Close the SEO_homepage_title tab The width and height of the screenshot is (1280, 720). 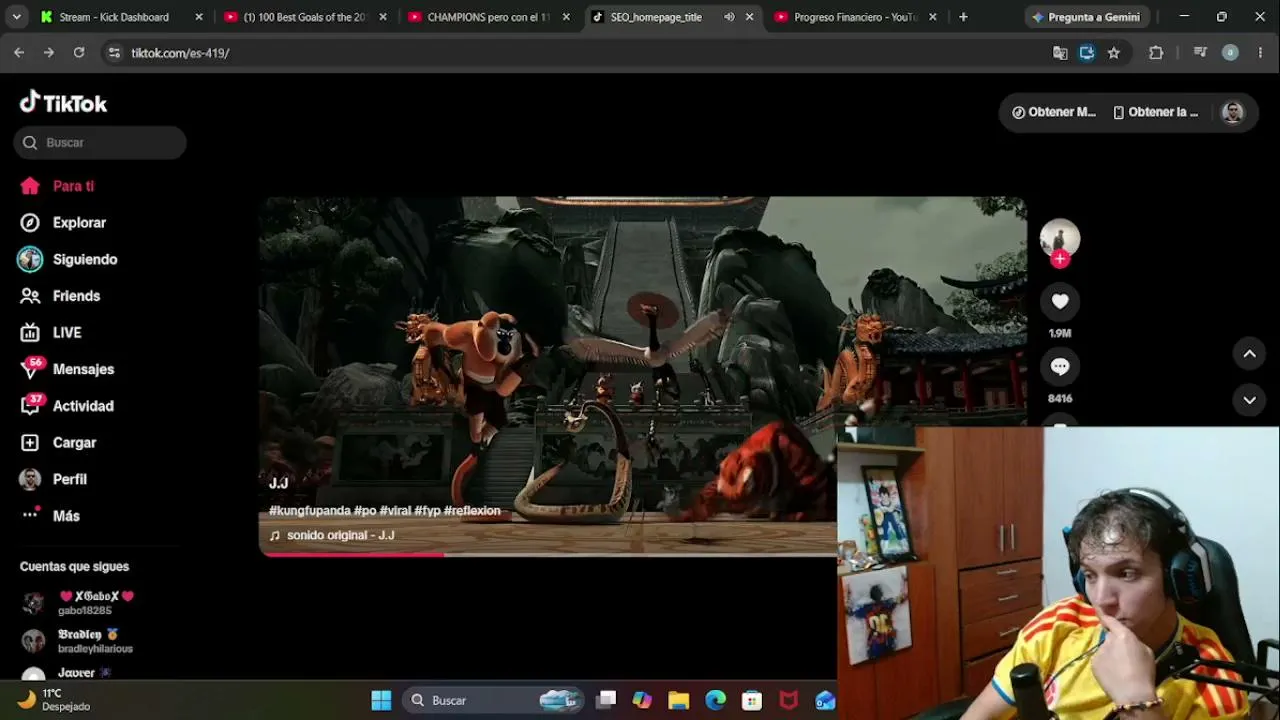[x=749, y=17]
